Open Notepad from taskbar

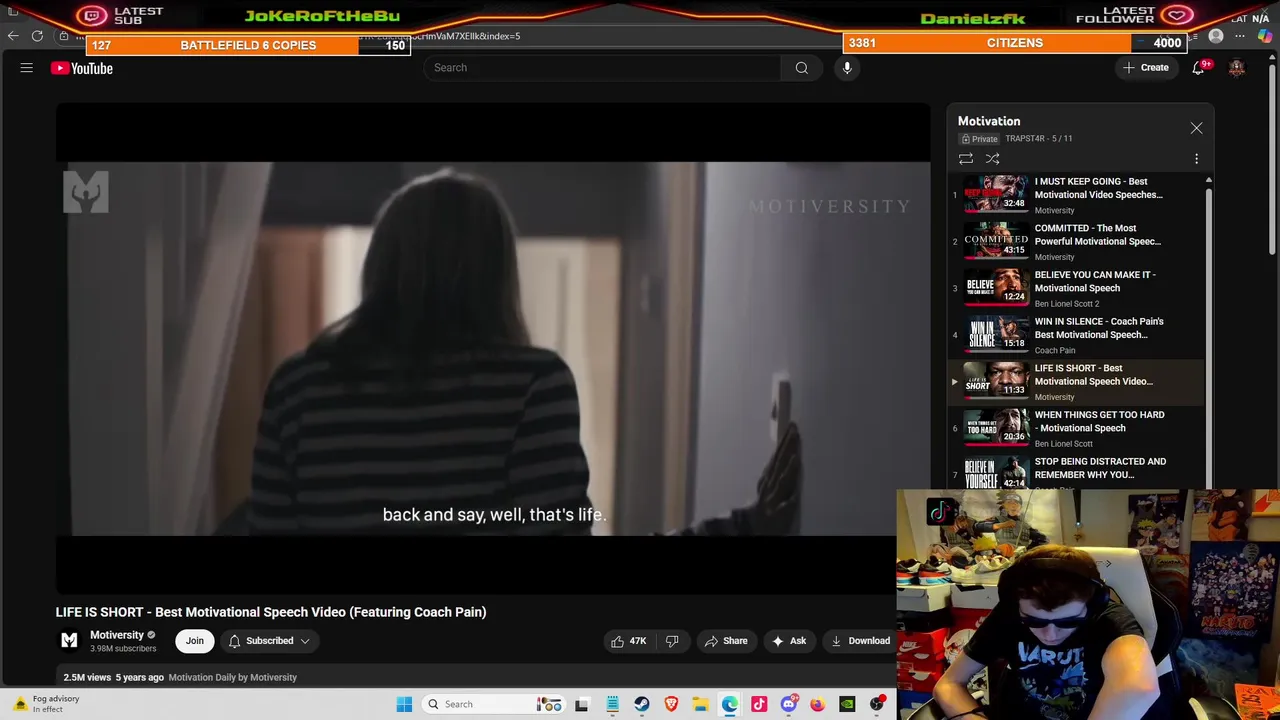pyautogui.click(x=612, y=704)
